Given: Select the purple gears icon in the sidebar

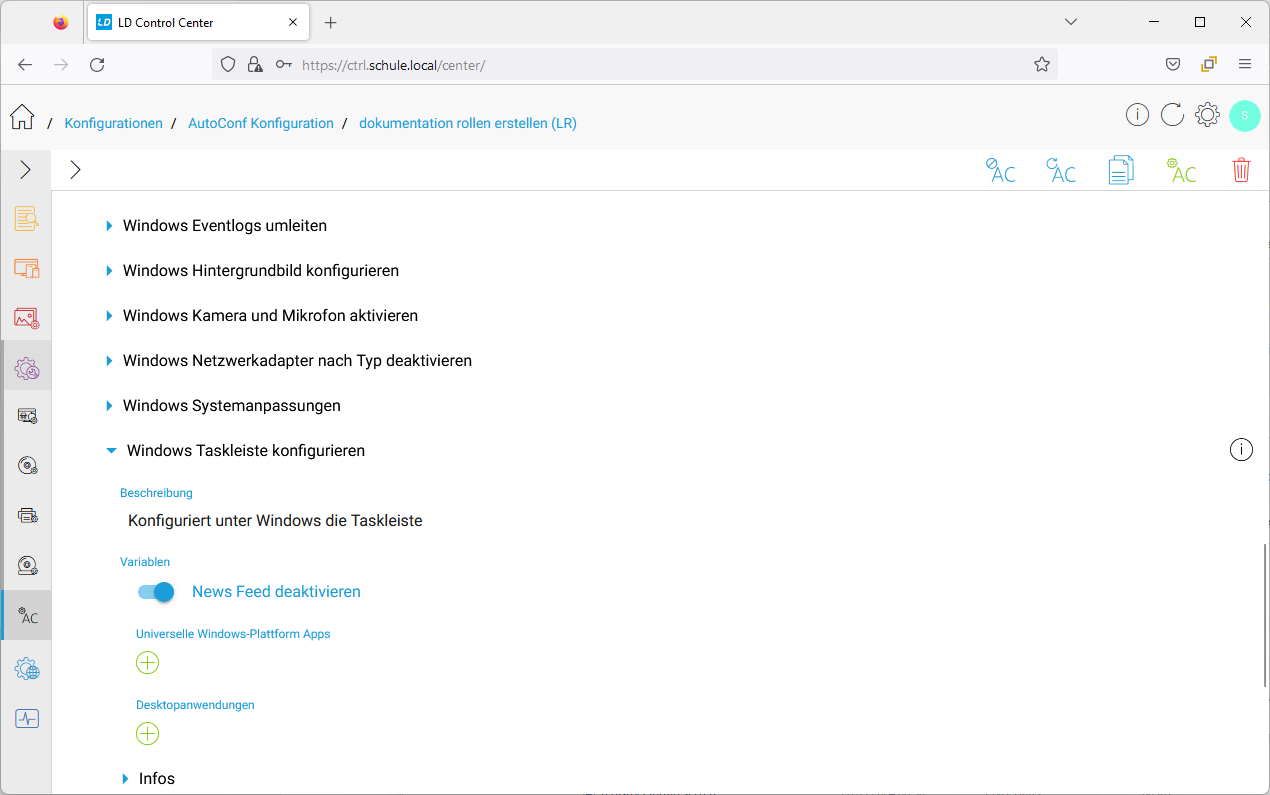Looking at the screenshot, I should [26, 368].
